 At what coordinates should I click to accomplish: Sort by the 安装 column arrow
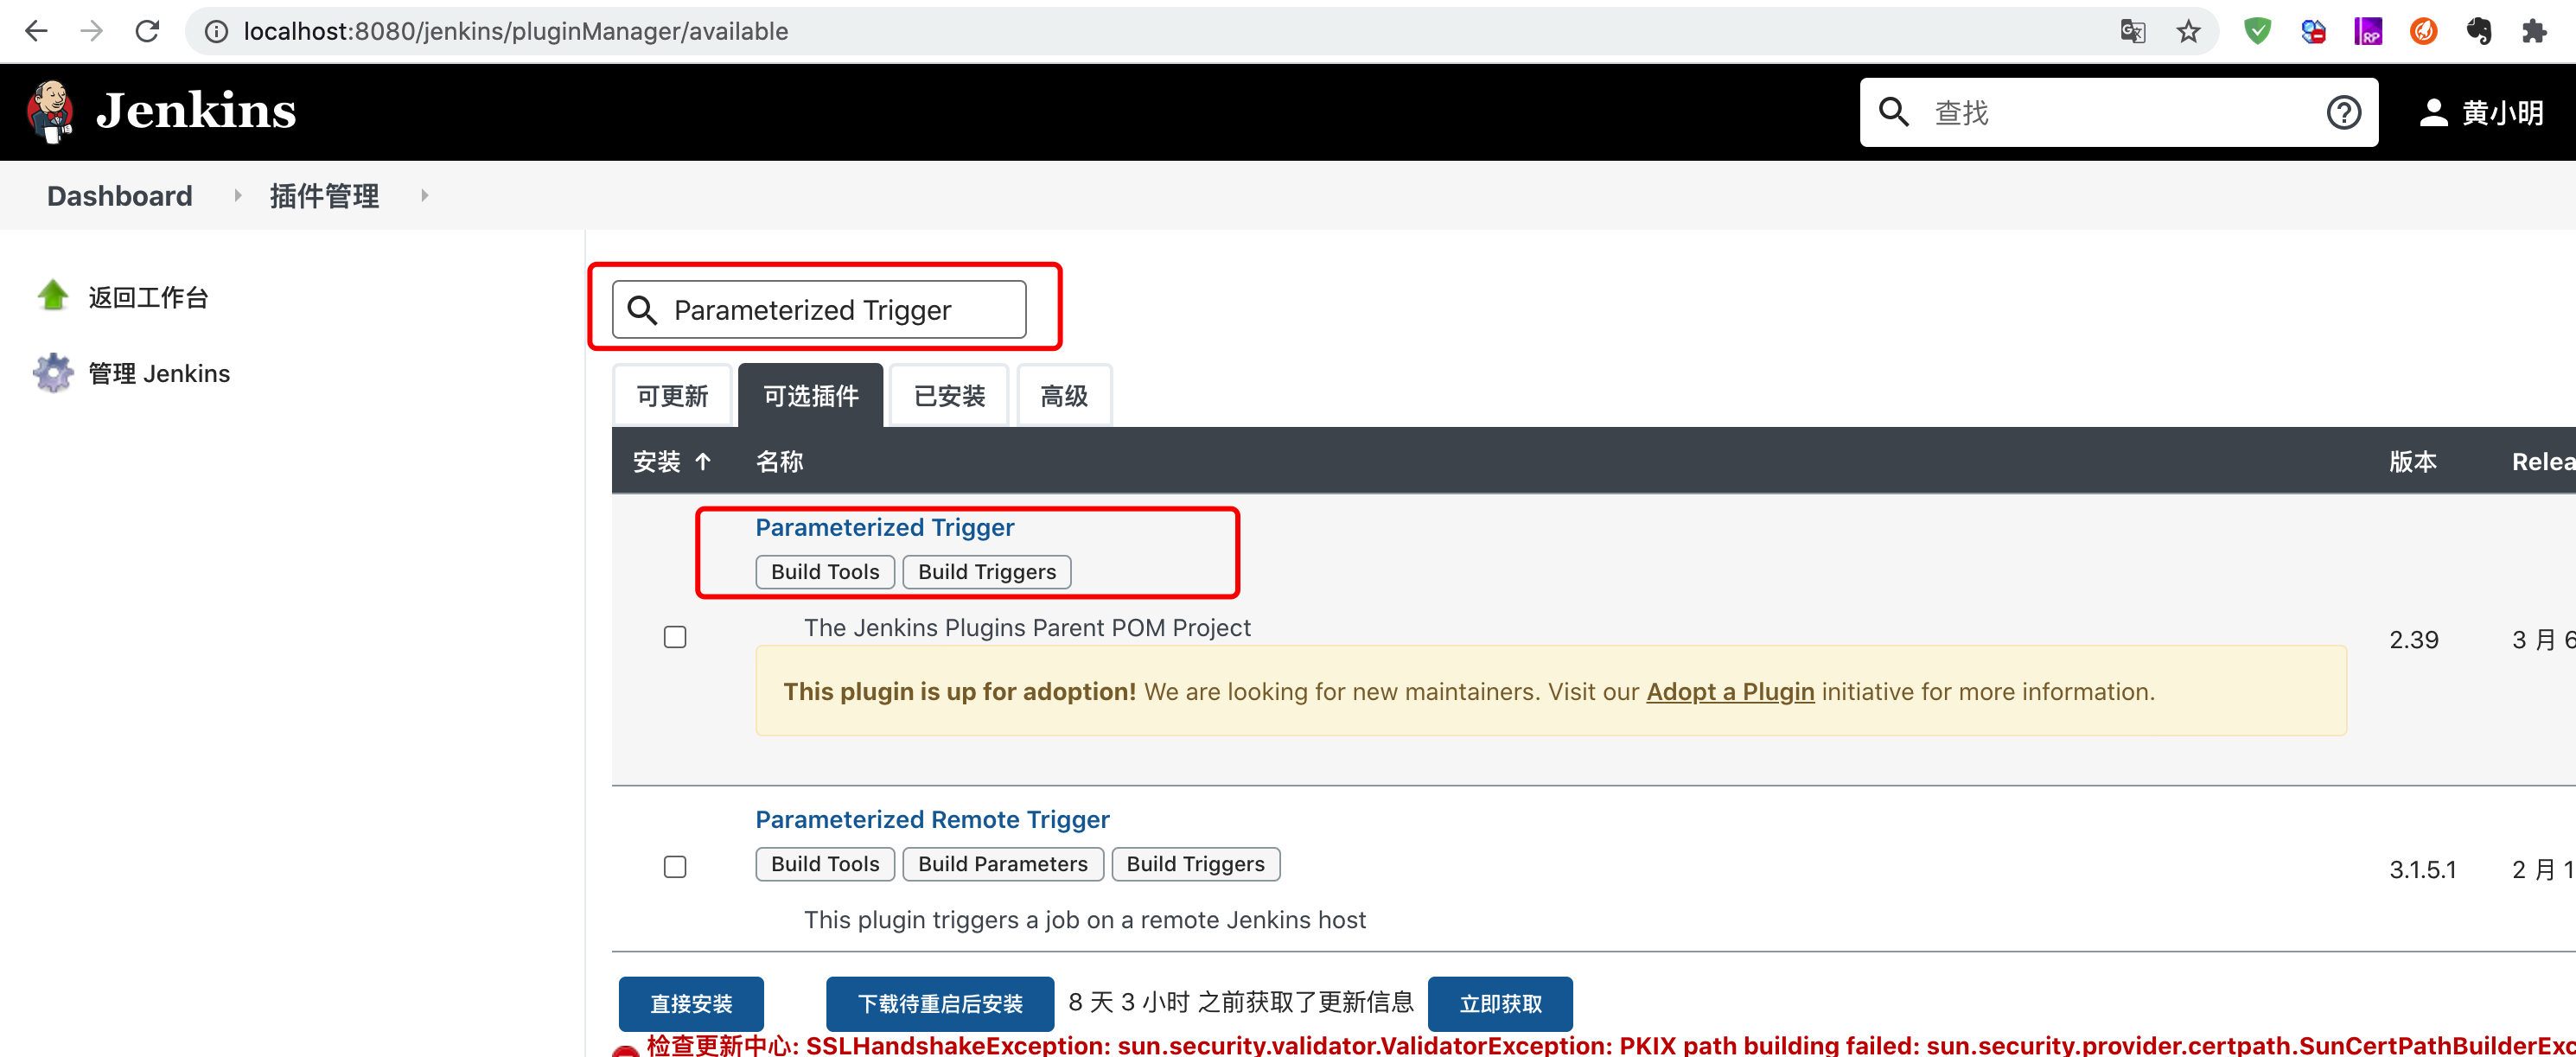[x=703, y=461]
